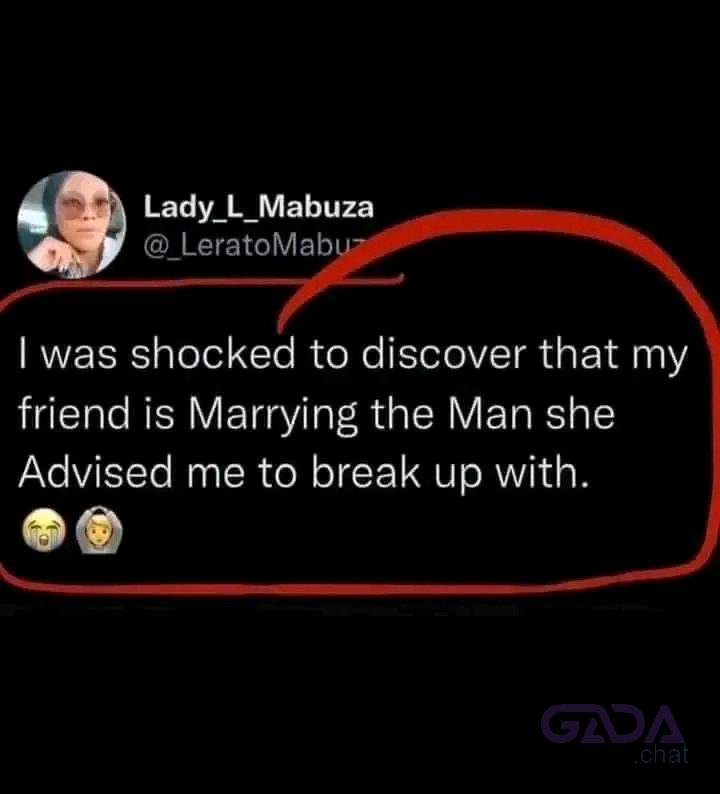Click the loudly crying face emoji
The width and height of the screenshot is (720, 794).
pyautogui.click(x=45, y=529)
